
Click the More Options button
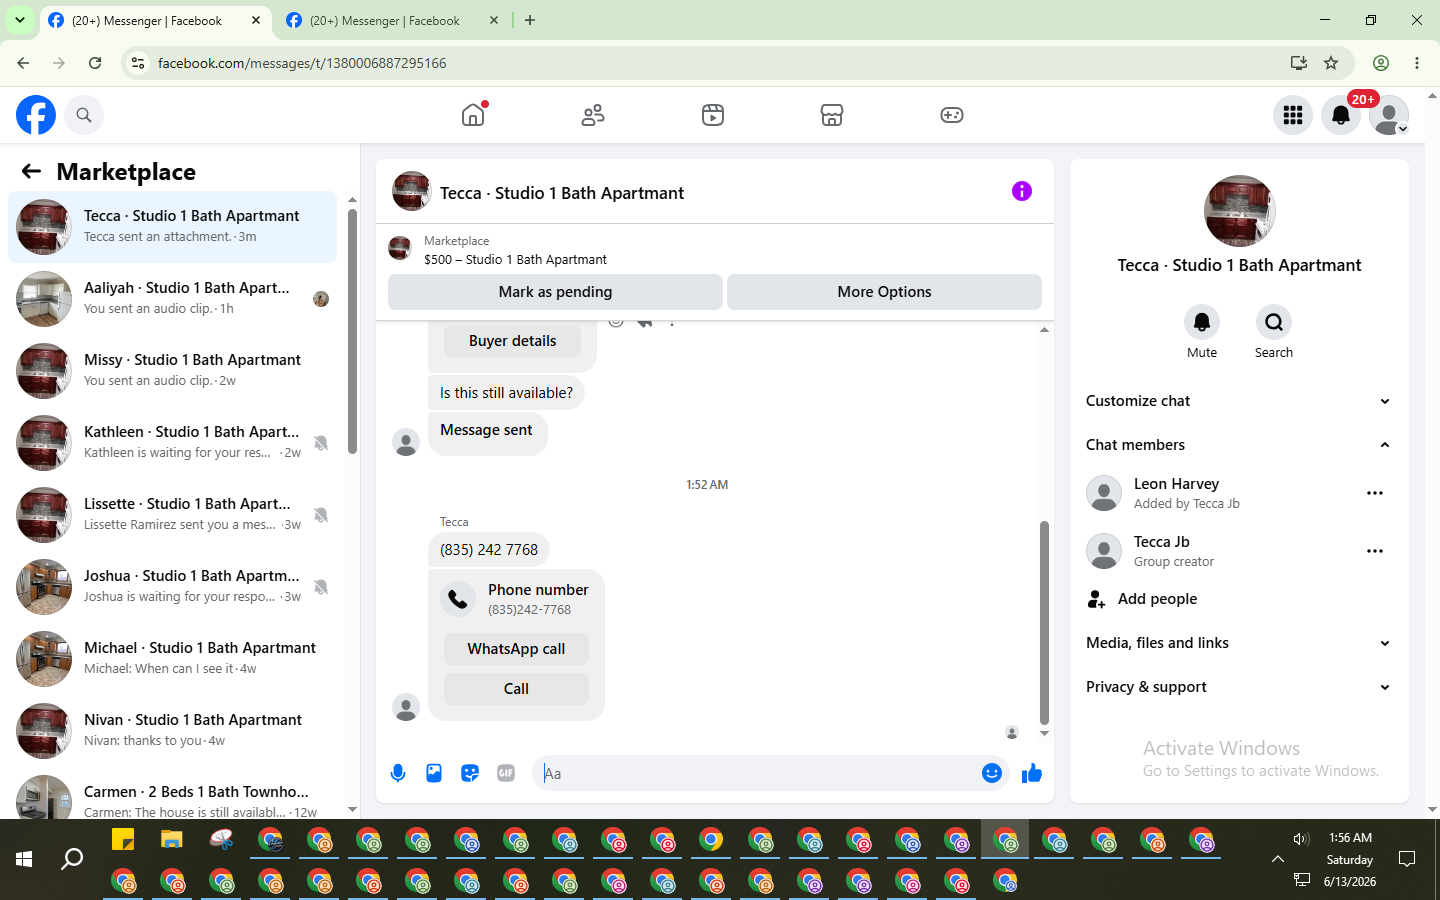(x=884, y=292)
